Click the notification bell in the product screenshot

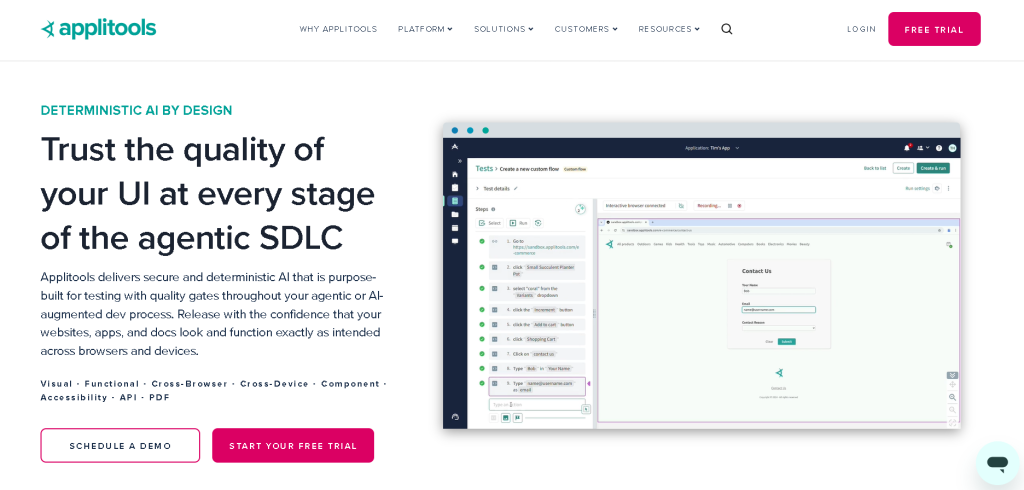(x=907, y=148)
